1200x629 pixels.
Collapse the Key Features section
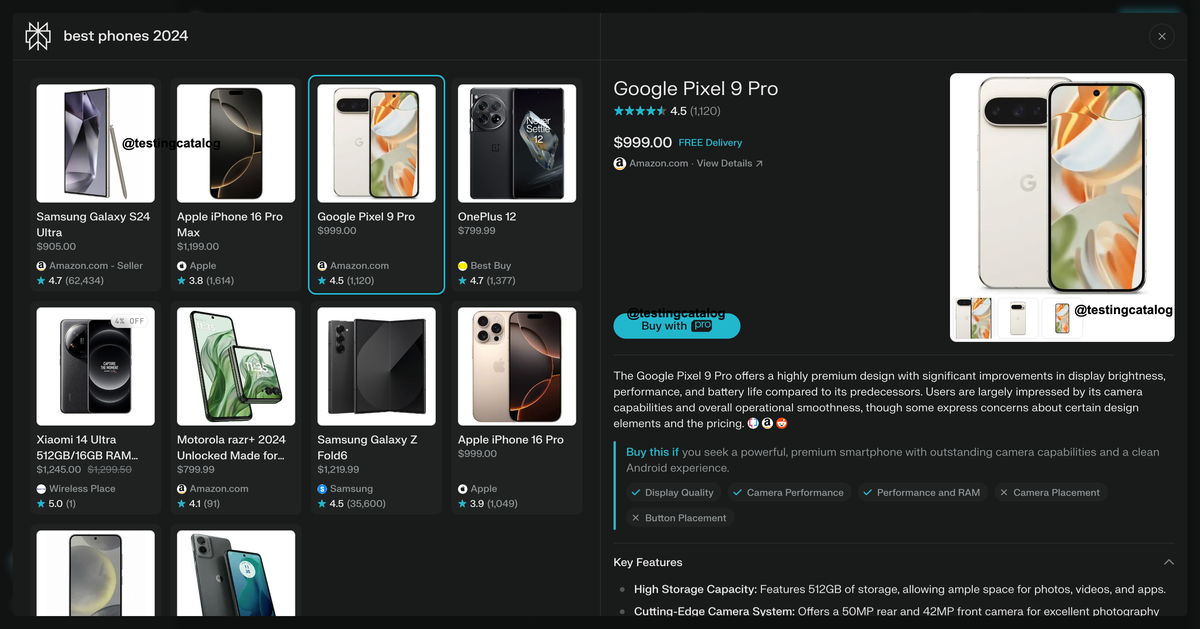[x=1168, y=562]
